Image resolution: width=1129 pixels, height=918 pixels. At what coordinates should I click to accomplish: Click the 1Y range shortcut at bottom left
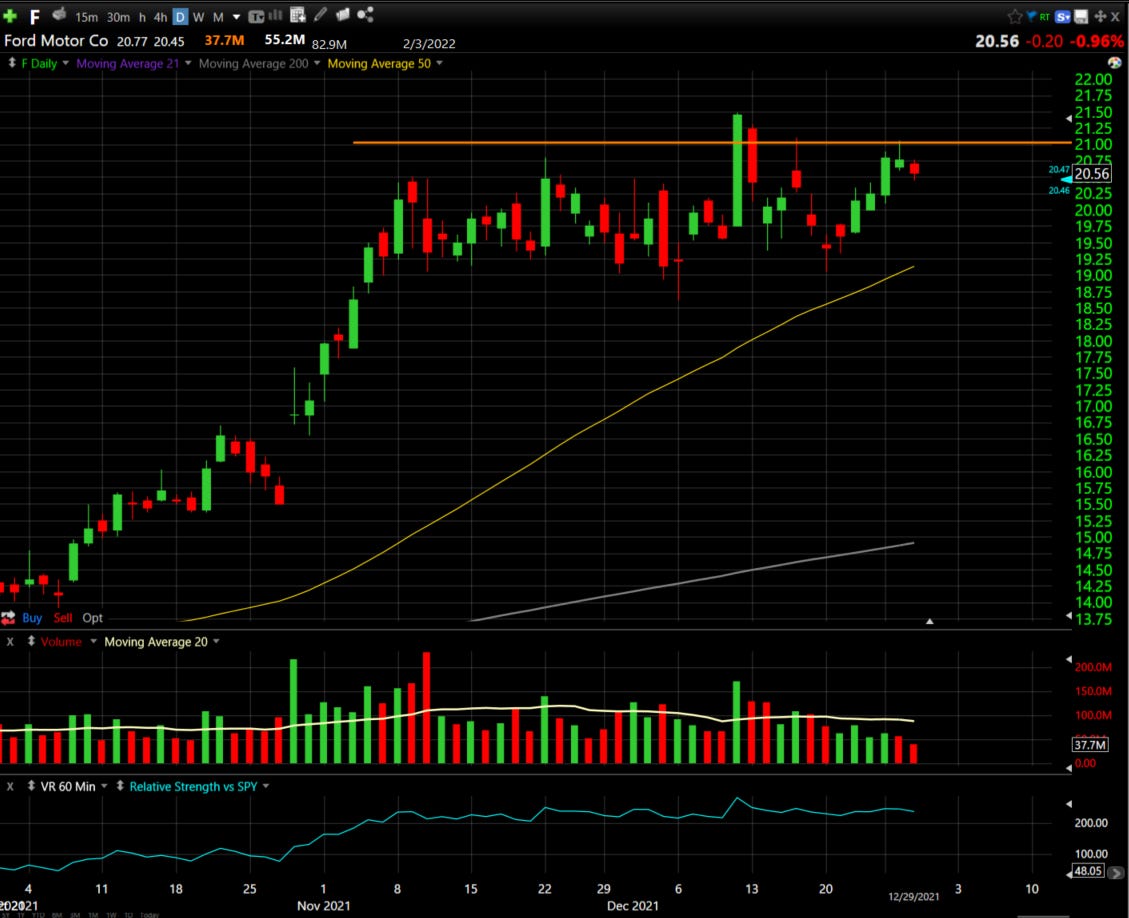pyautogui.click(x=21, y=914)
